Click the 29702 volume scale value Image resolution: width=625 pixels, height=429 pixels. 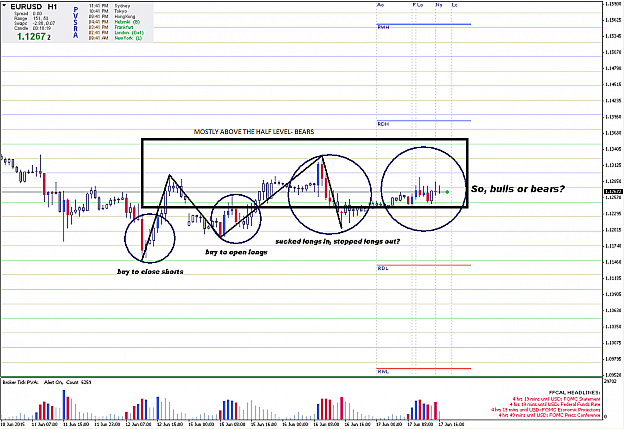pos(610,382)
